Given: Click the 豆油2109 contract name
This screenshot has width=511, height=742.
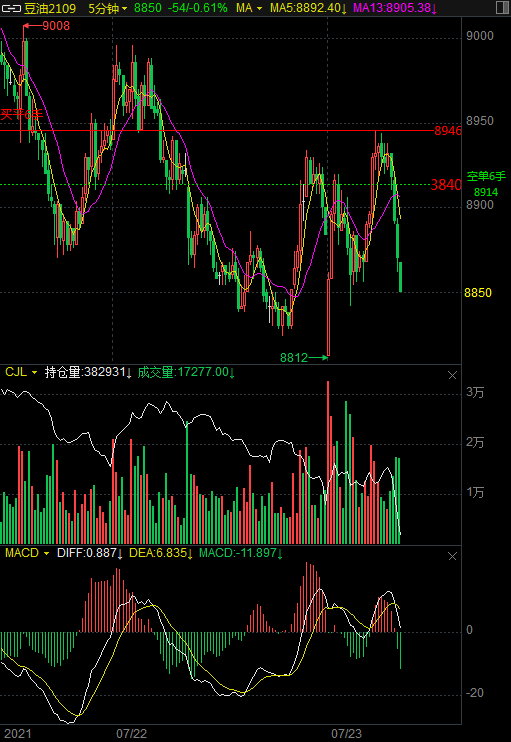Looking at the screenshot, I should (x=50, y=8).
